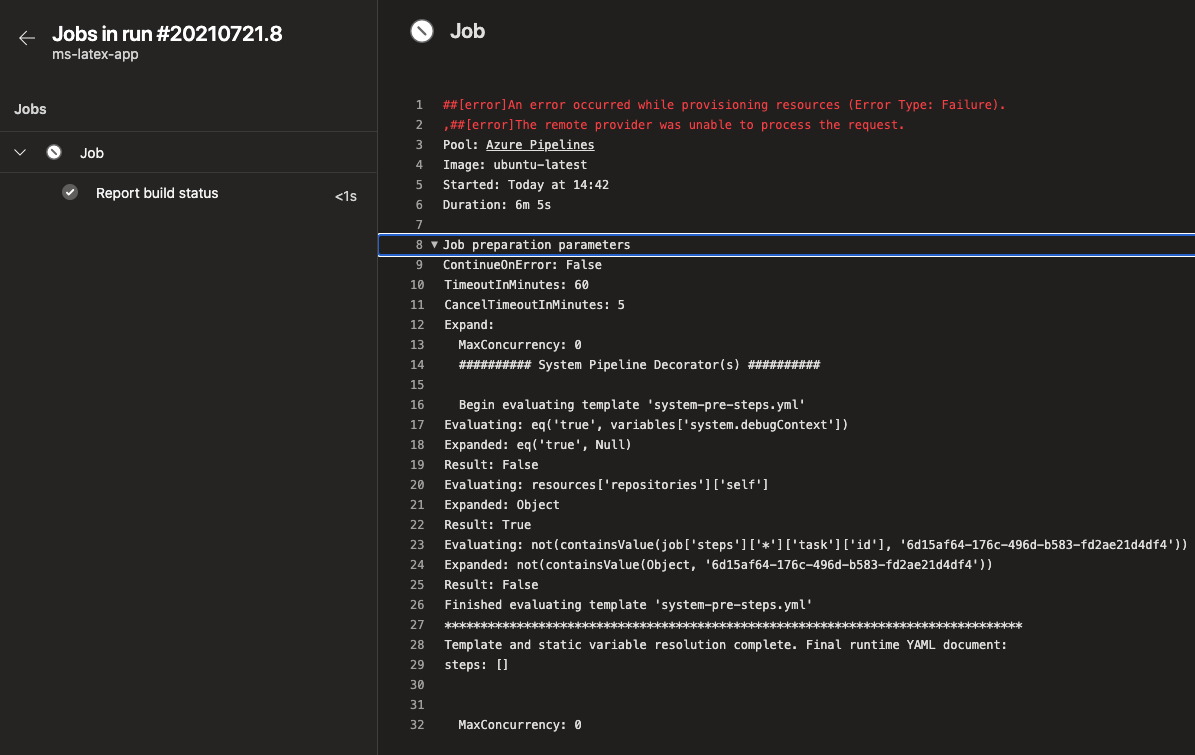Screen dimensions: 1195x755
Task: Select the Job node in the Jobs panel
Action: tap(91, 152)
